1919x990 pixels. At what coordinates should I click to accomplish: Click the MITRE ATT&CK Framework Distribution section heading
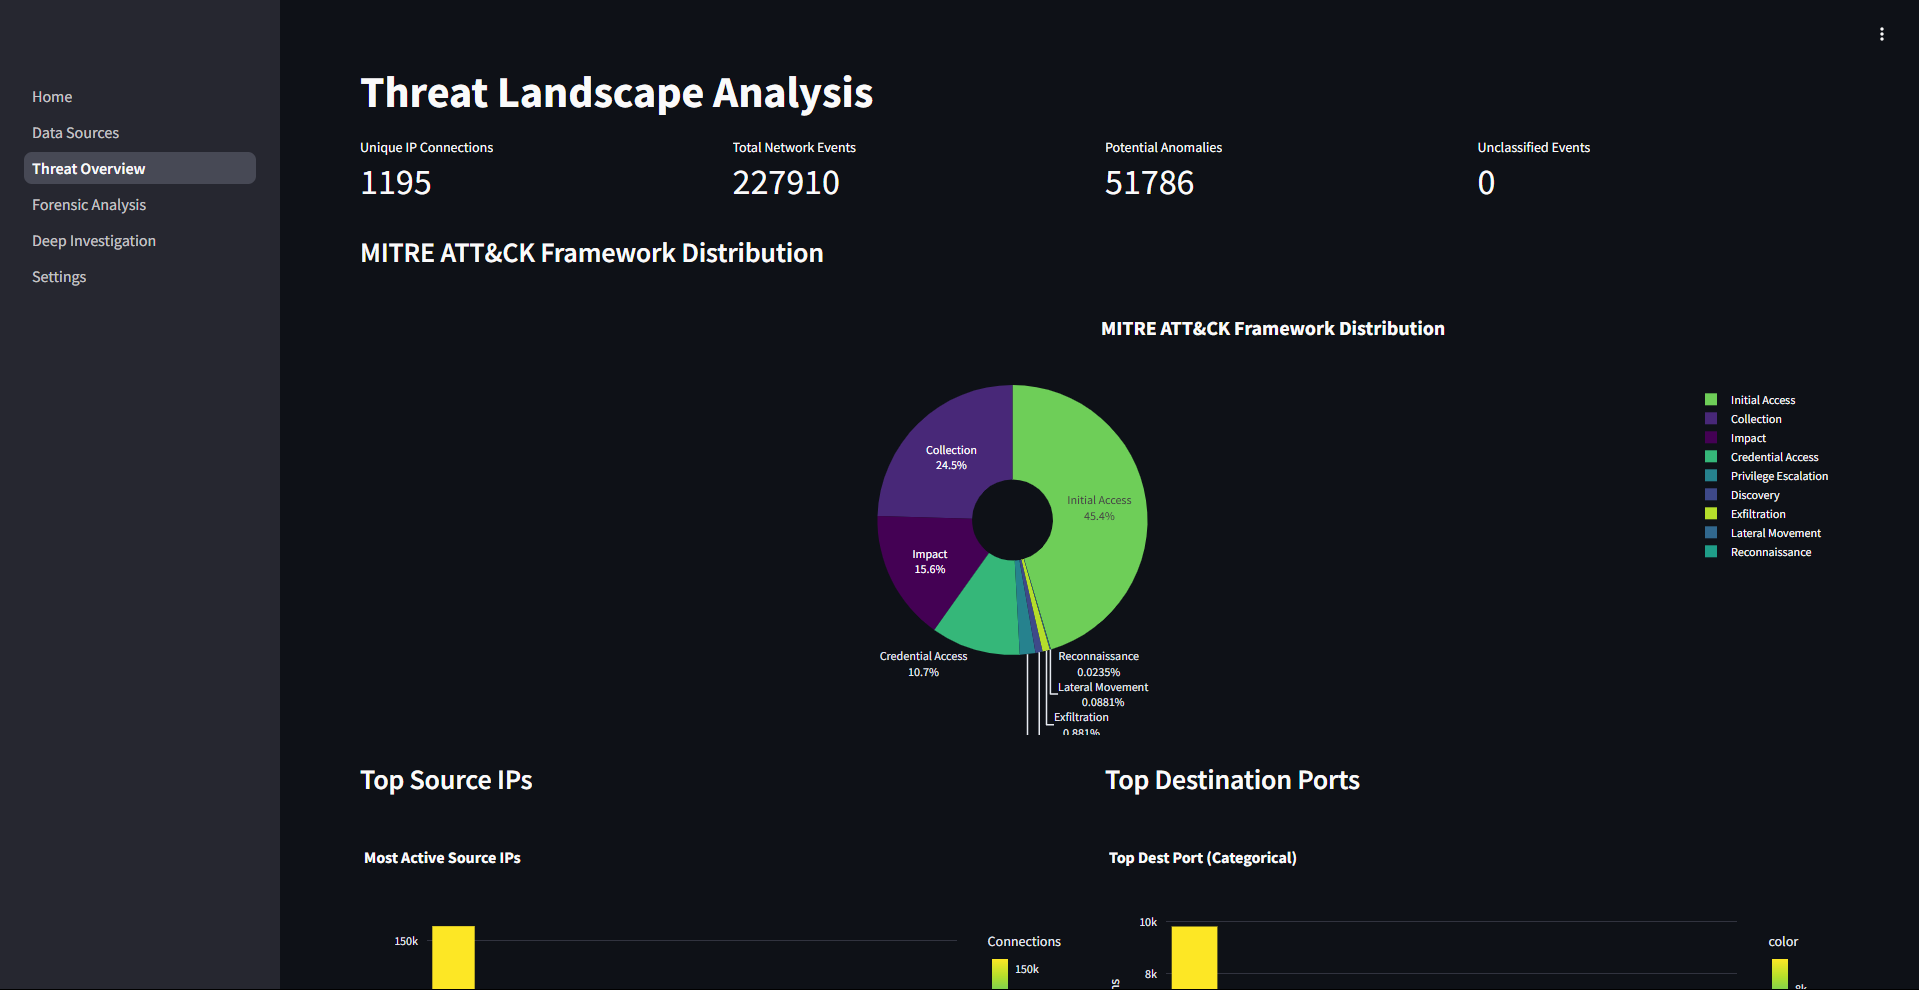pos(591,253)
